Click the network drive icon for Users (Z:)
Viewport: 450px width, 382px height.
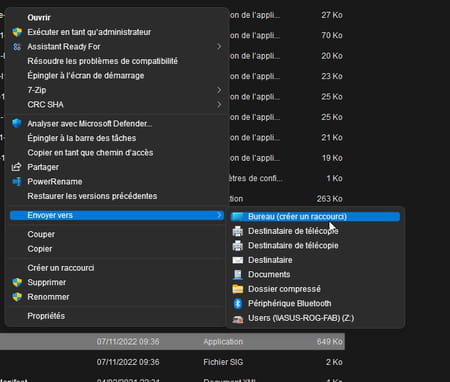click(238, 318)
